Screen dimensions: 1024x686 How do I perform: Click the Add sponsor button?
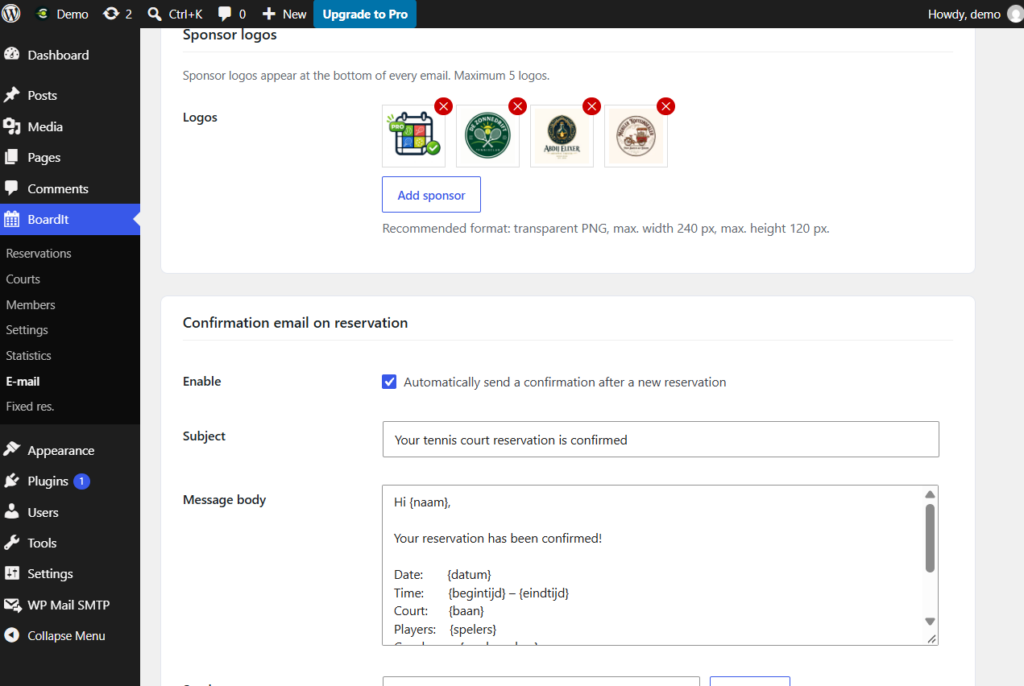click(x=431, y=195)
